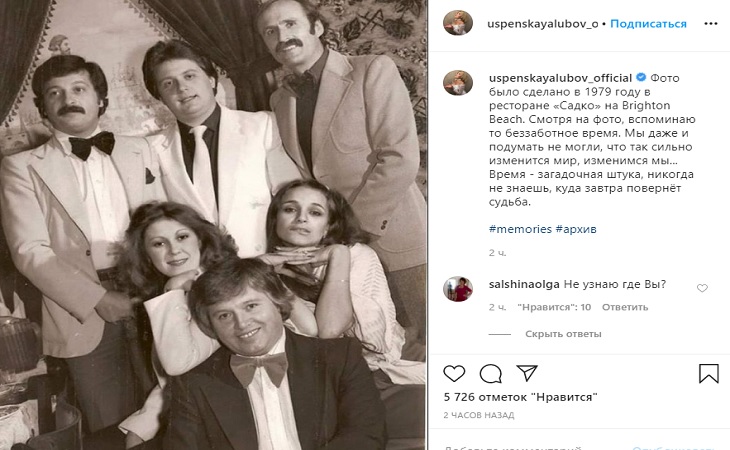Viewport: 730px width, 450px height.
Task: Save the post with the bookmark icon
Action: 708,374
